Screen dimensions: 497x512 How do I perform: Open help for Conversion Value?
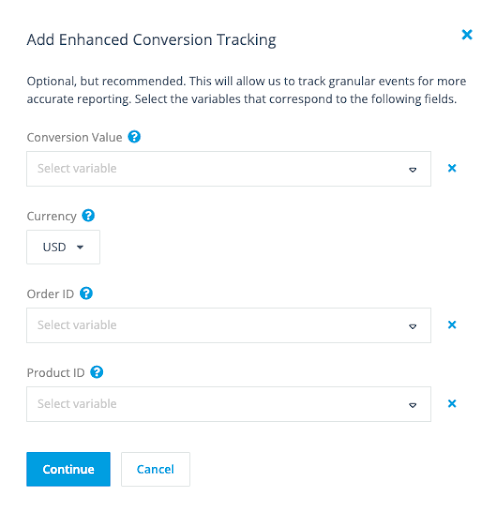134,137
